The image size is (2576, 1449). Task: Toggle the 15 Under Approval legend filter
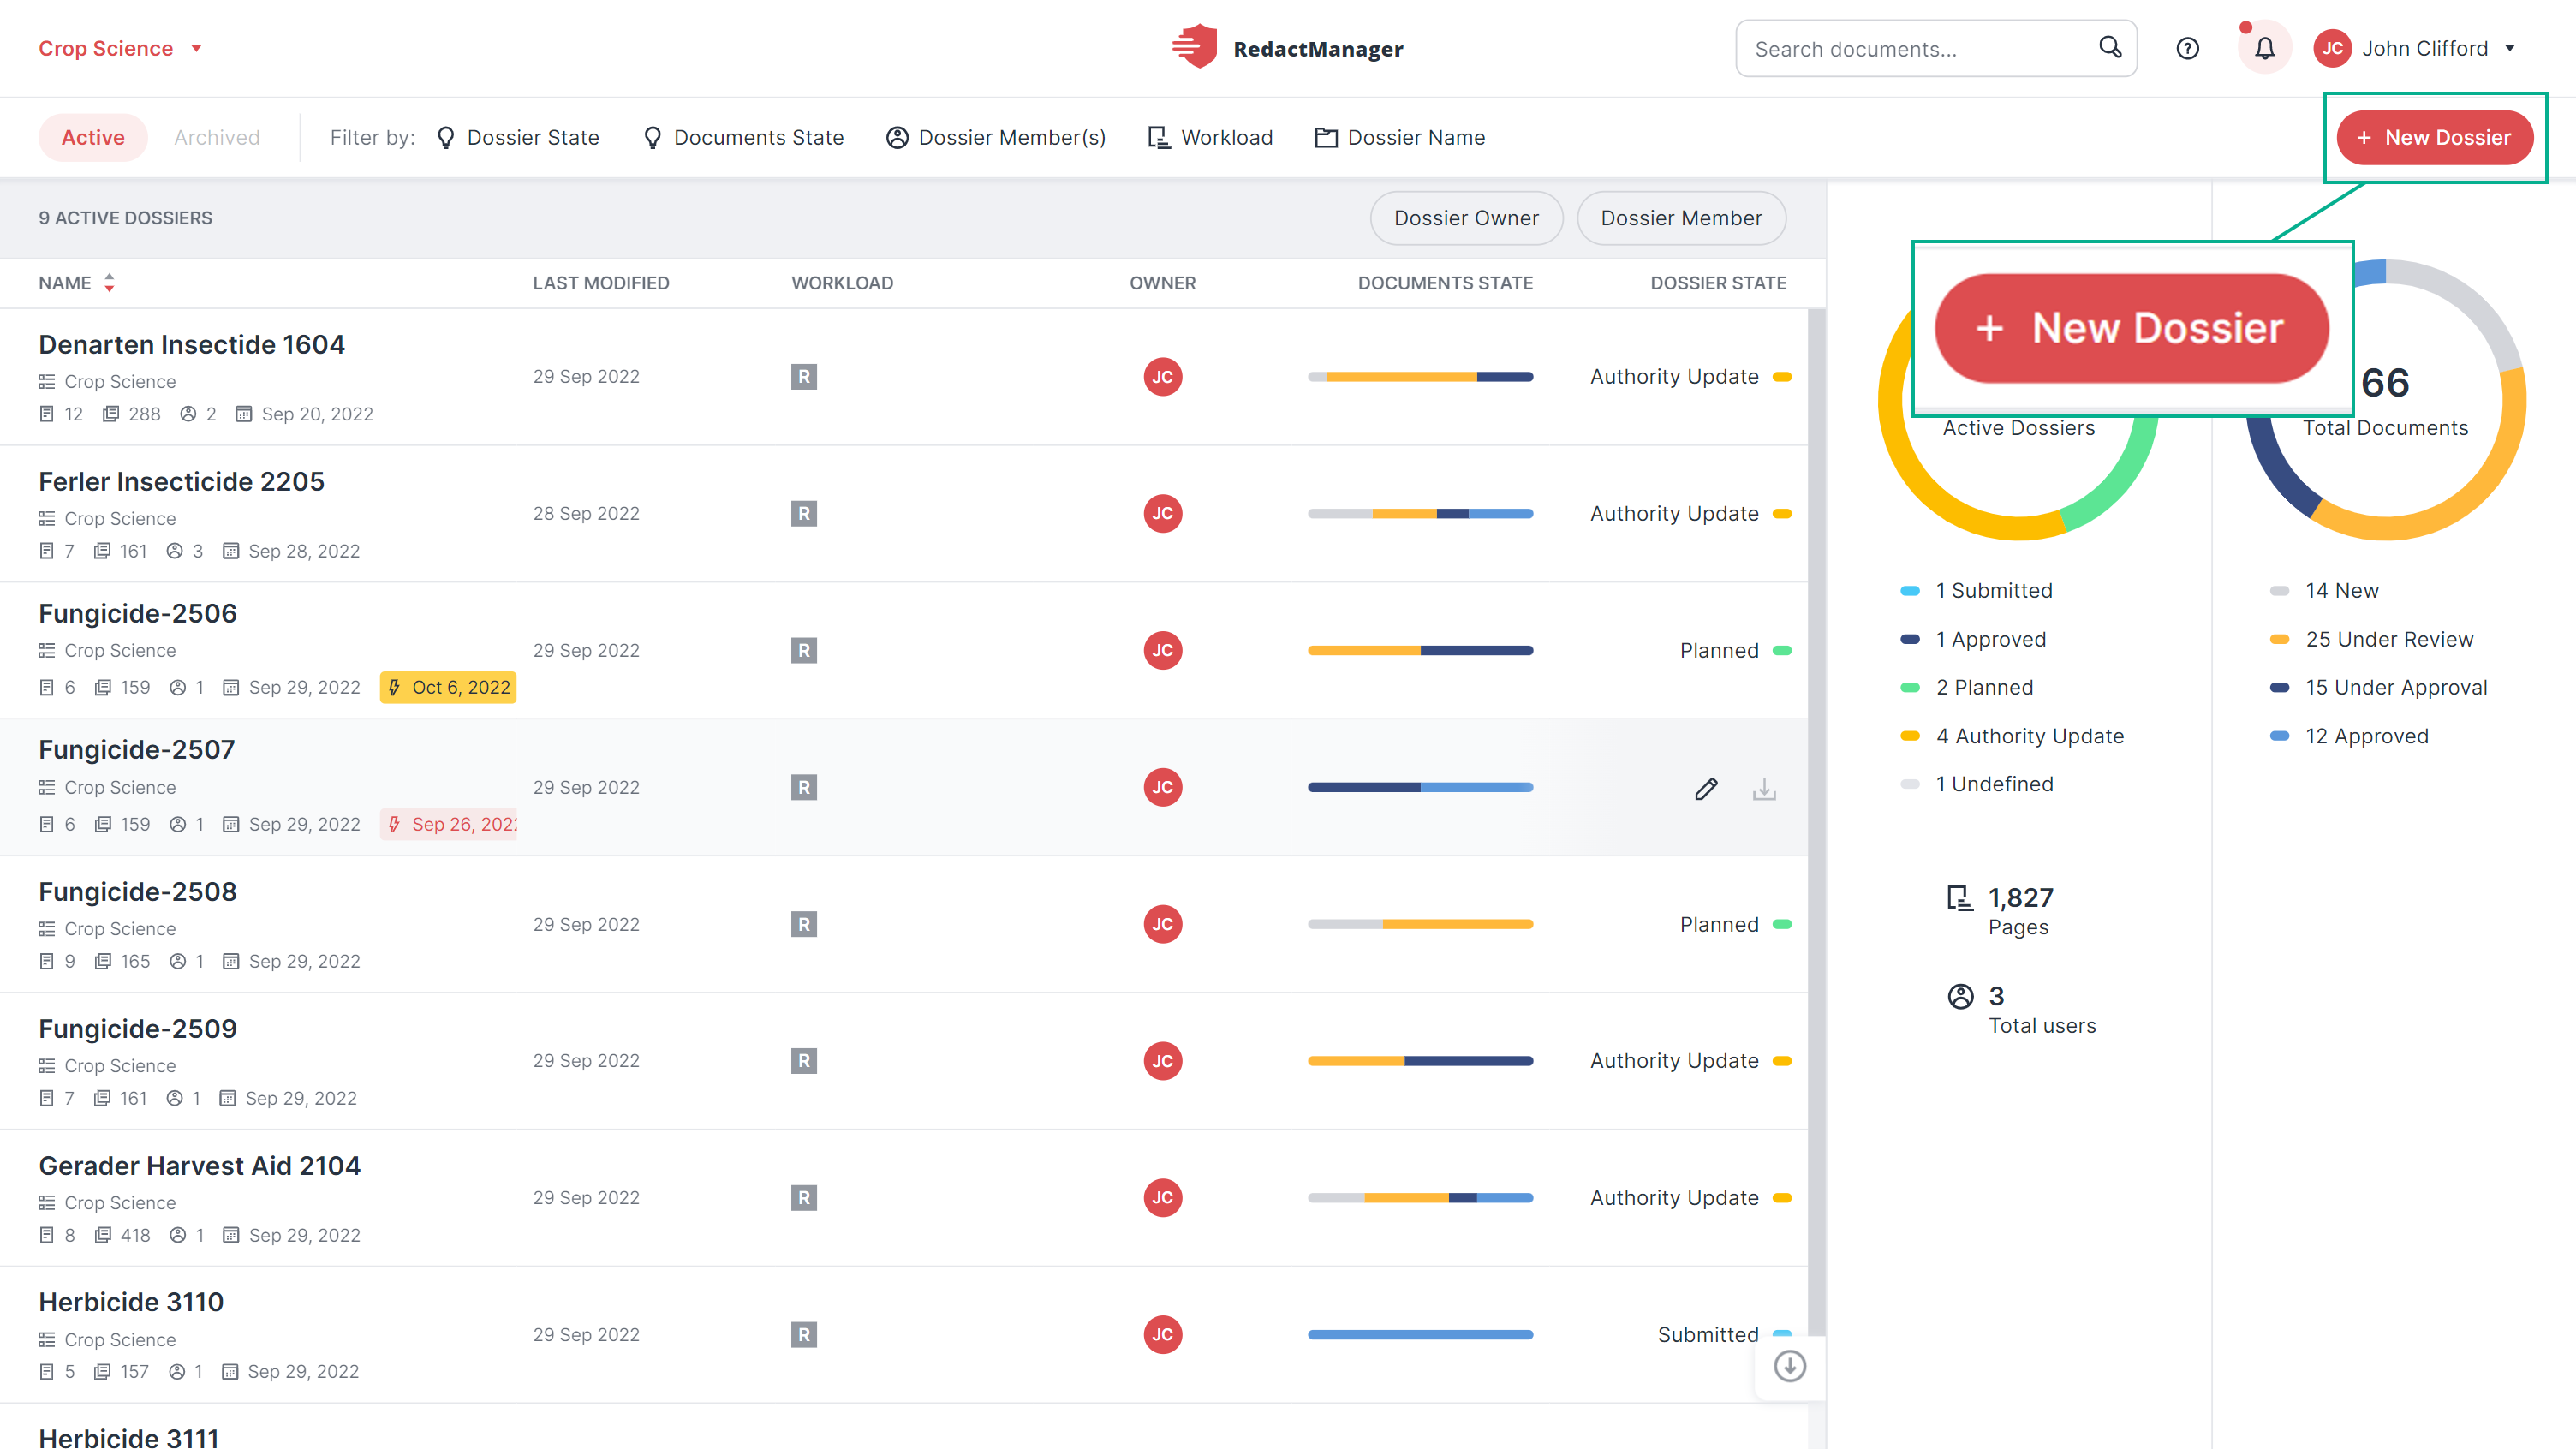coord(2378,688)
